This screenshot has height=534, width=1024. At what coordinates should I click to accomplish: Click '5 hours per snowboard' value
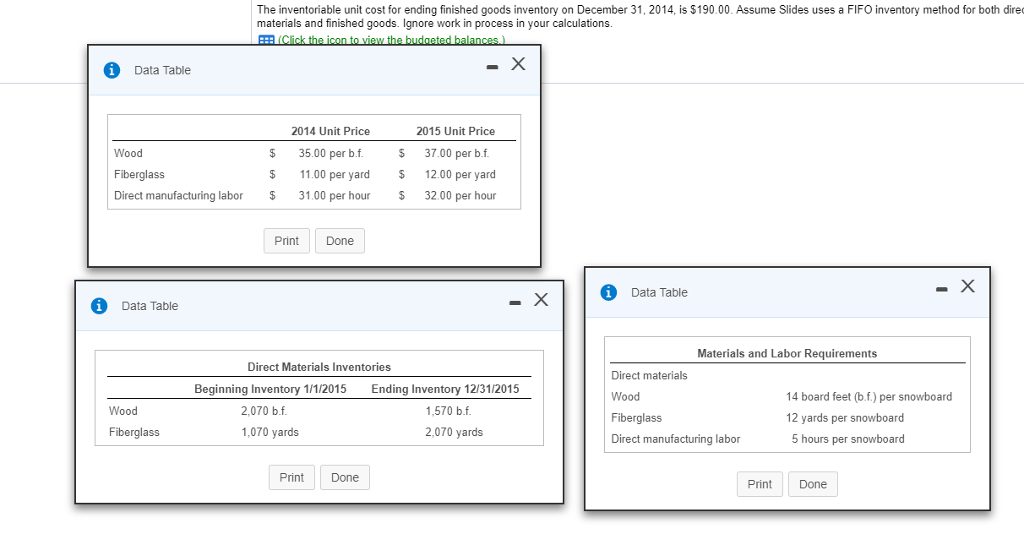[x=848, y=439]
